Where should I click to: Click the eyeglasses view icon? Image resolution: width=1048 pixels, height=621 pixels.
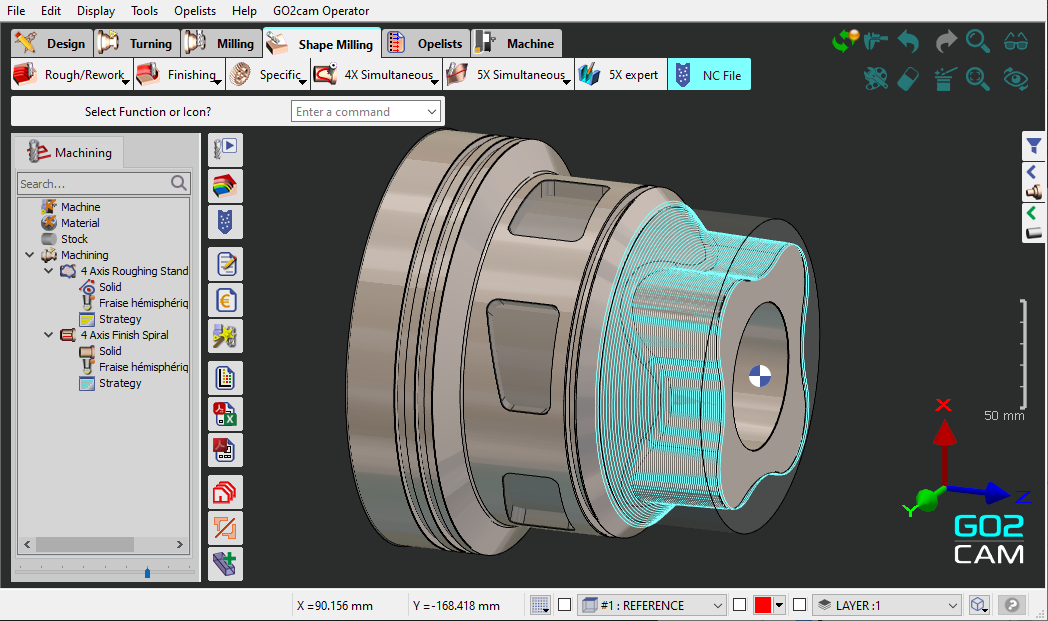tap(1015, 42)
